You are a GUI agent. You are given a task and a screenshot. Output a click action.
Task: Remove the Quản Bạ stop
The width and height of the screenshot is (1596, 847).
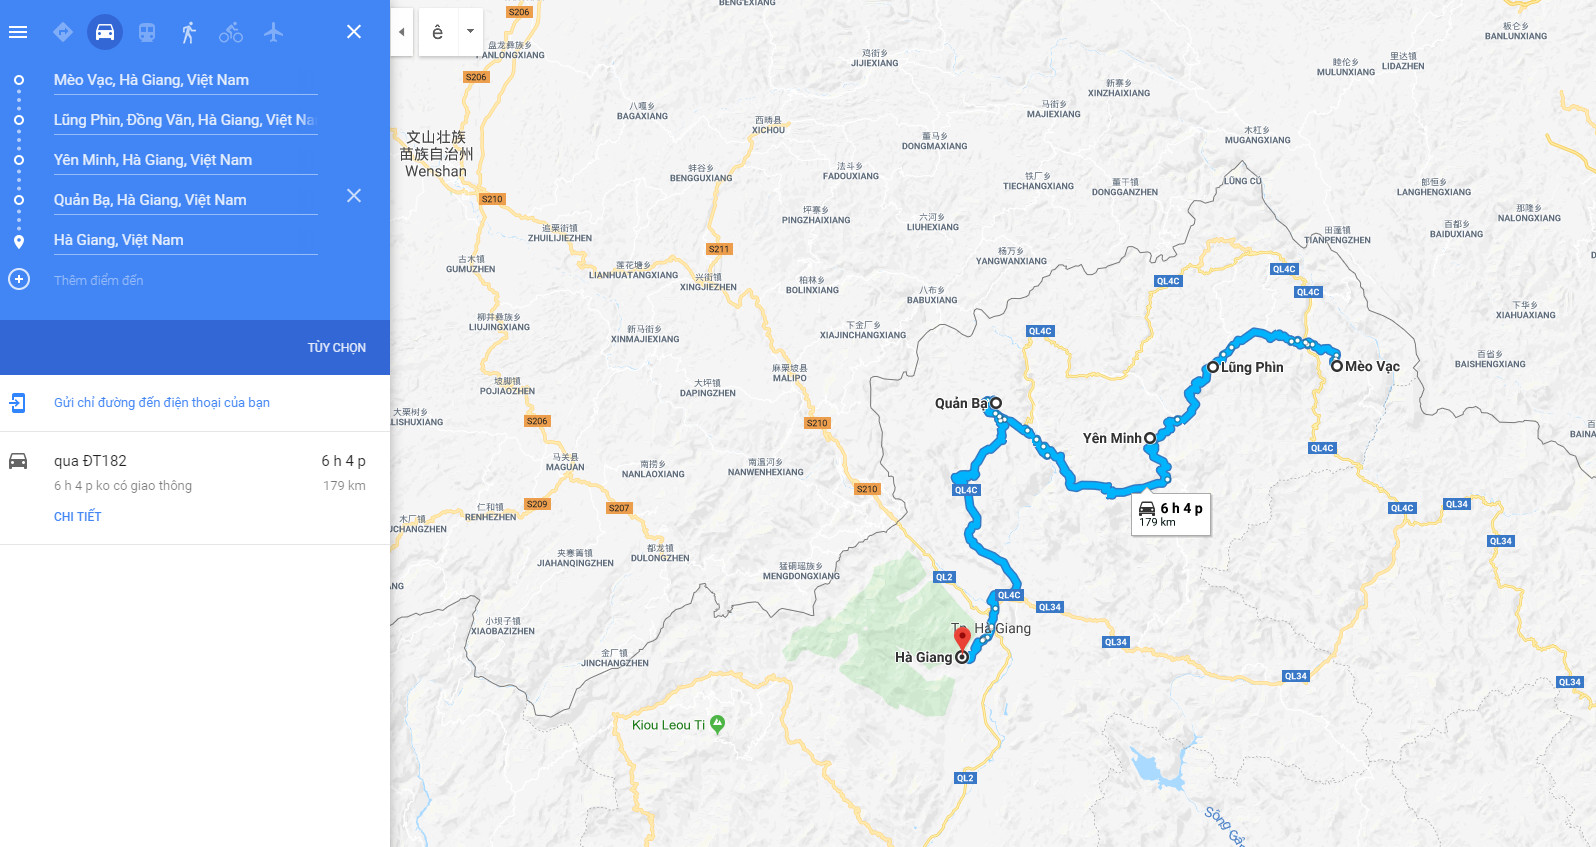point(354,196)
